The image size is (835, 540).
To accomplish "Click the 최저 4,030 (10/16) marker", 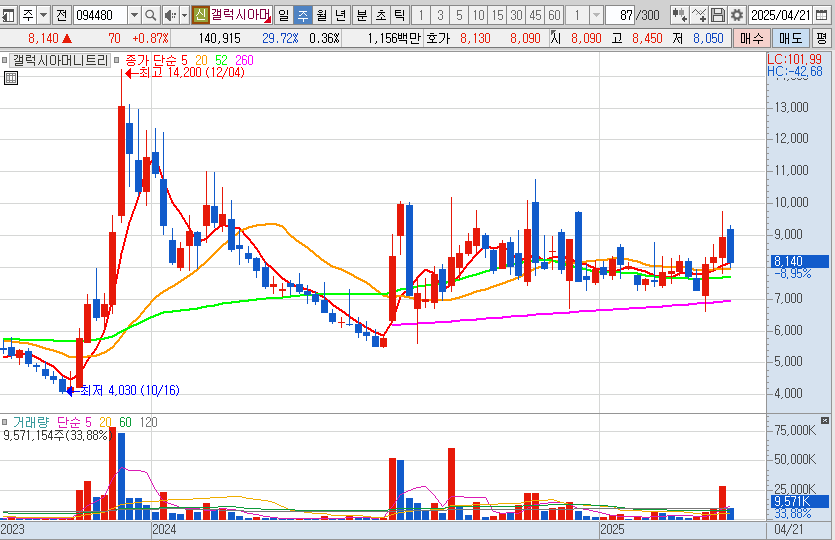I will [x=123, y=390].
